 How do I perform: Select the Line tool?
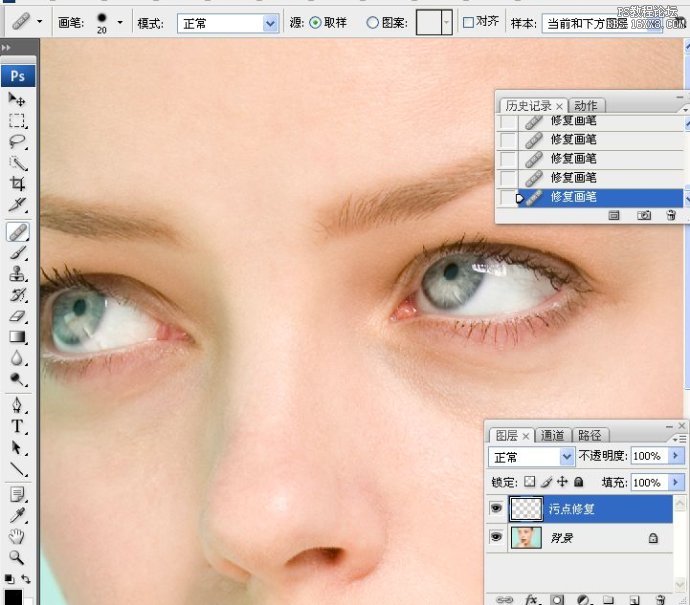point(17,469)
